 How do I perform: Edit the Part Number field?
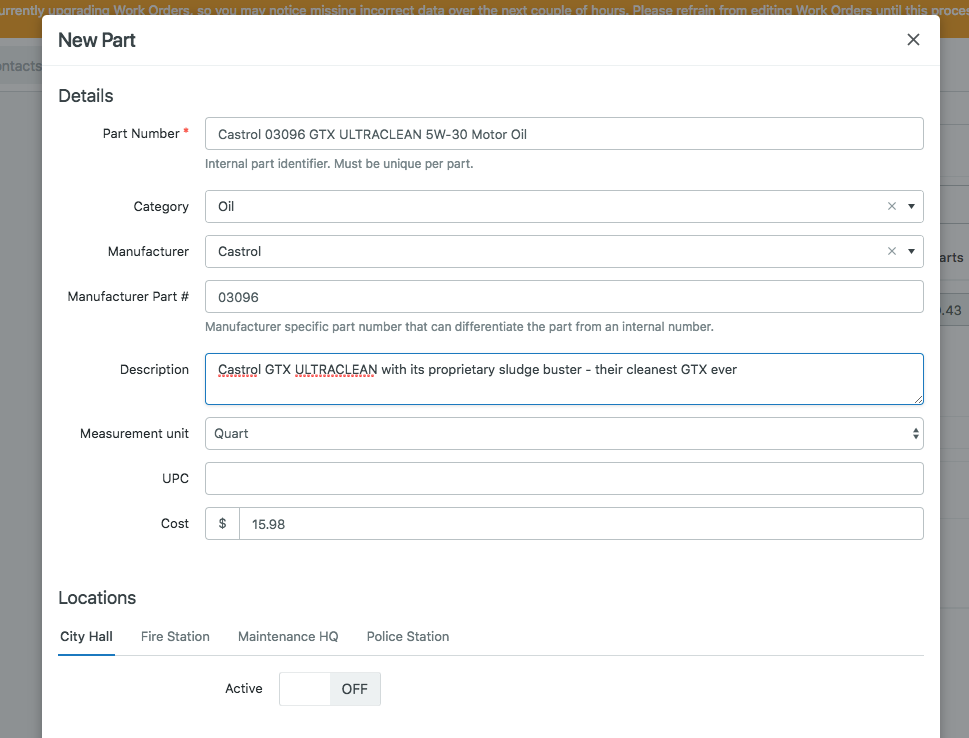(x=564, y=134)
